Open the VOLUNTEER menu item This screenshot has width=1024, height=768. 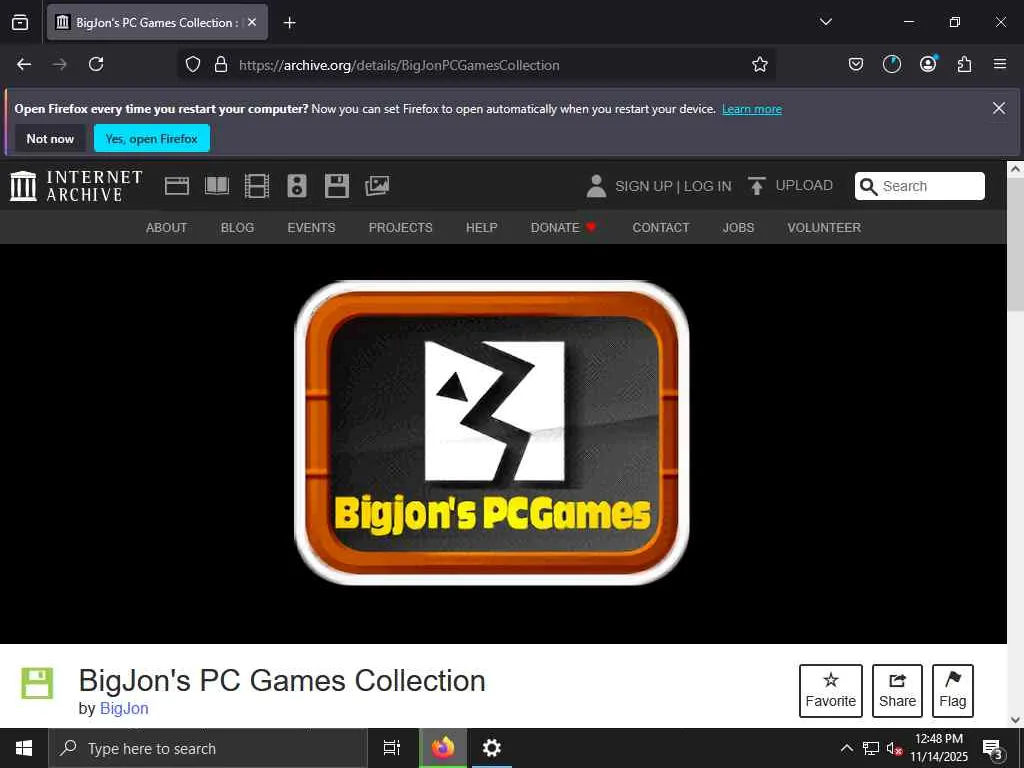point(824,227)
